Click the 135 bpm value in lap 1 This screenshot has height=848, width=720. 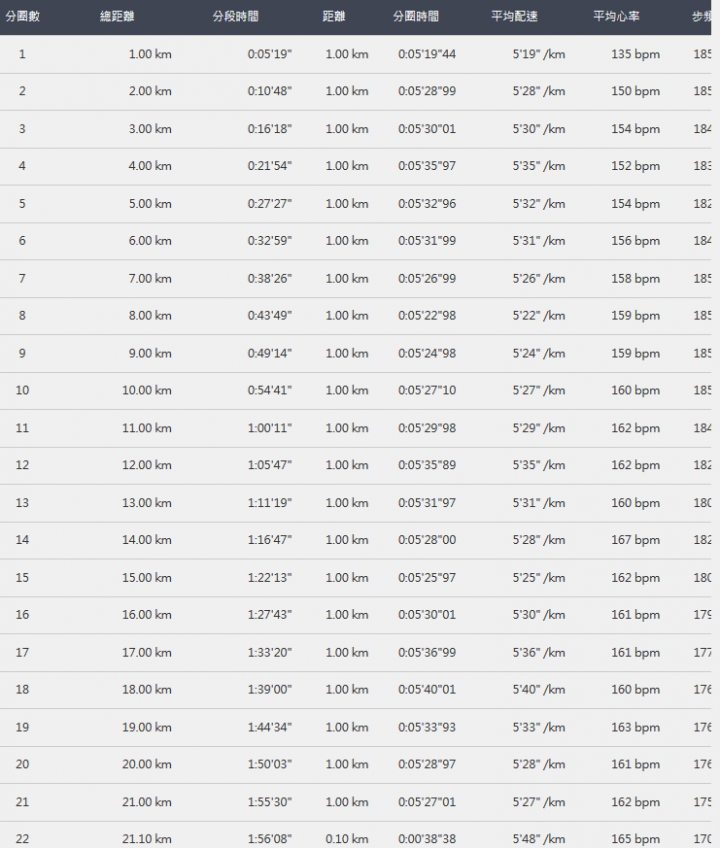(x=635, y=54)
